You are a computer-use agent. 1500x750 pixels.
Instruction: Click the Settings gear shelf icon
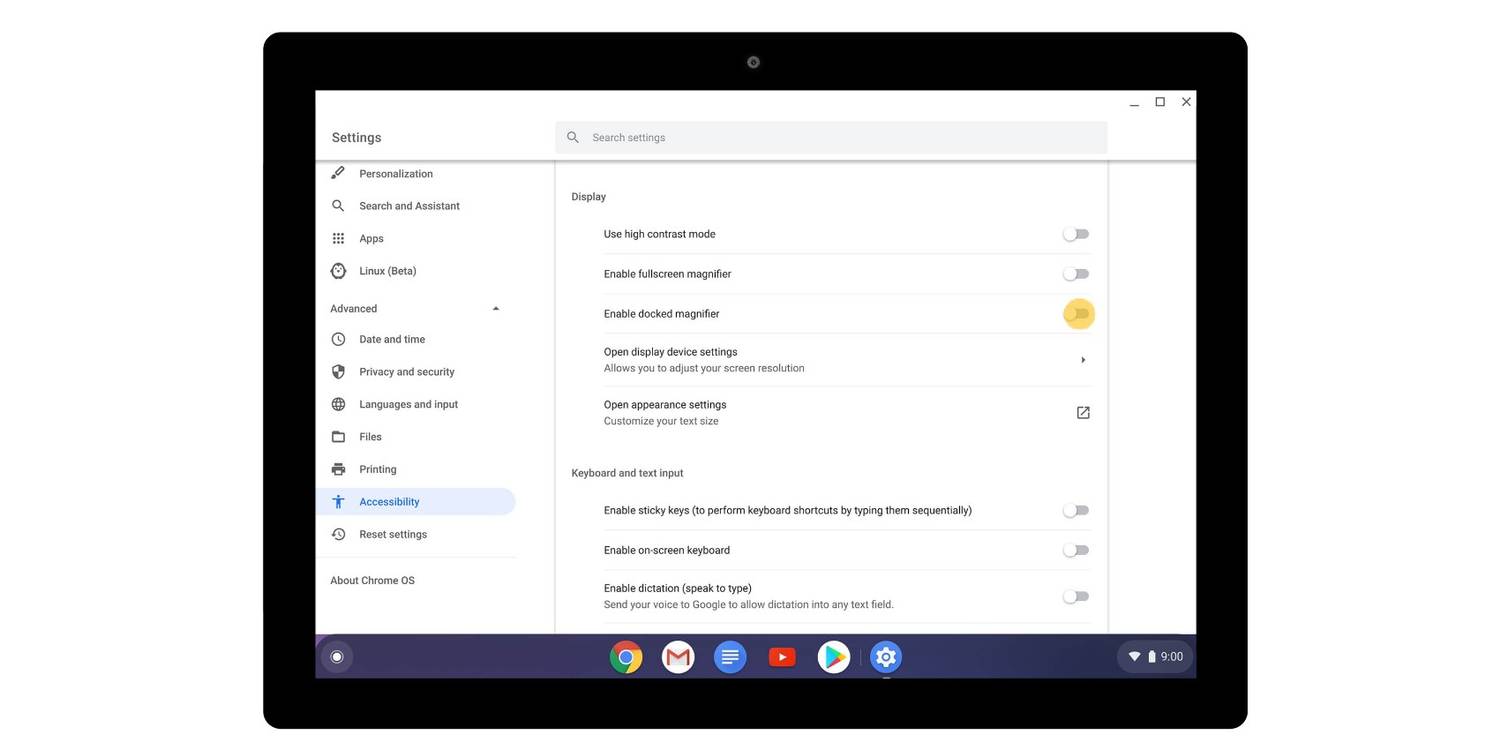point(886,657)
